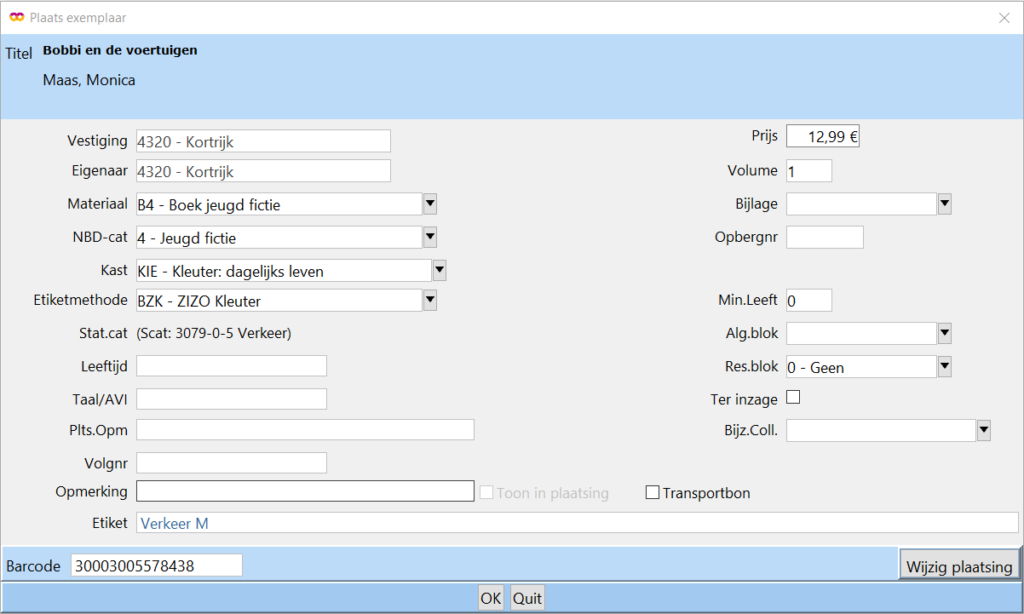Screen dimensions: 1024x614
Task: Close the Plaats exemplaar window
Action: click(x=1004, y=17)
